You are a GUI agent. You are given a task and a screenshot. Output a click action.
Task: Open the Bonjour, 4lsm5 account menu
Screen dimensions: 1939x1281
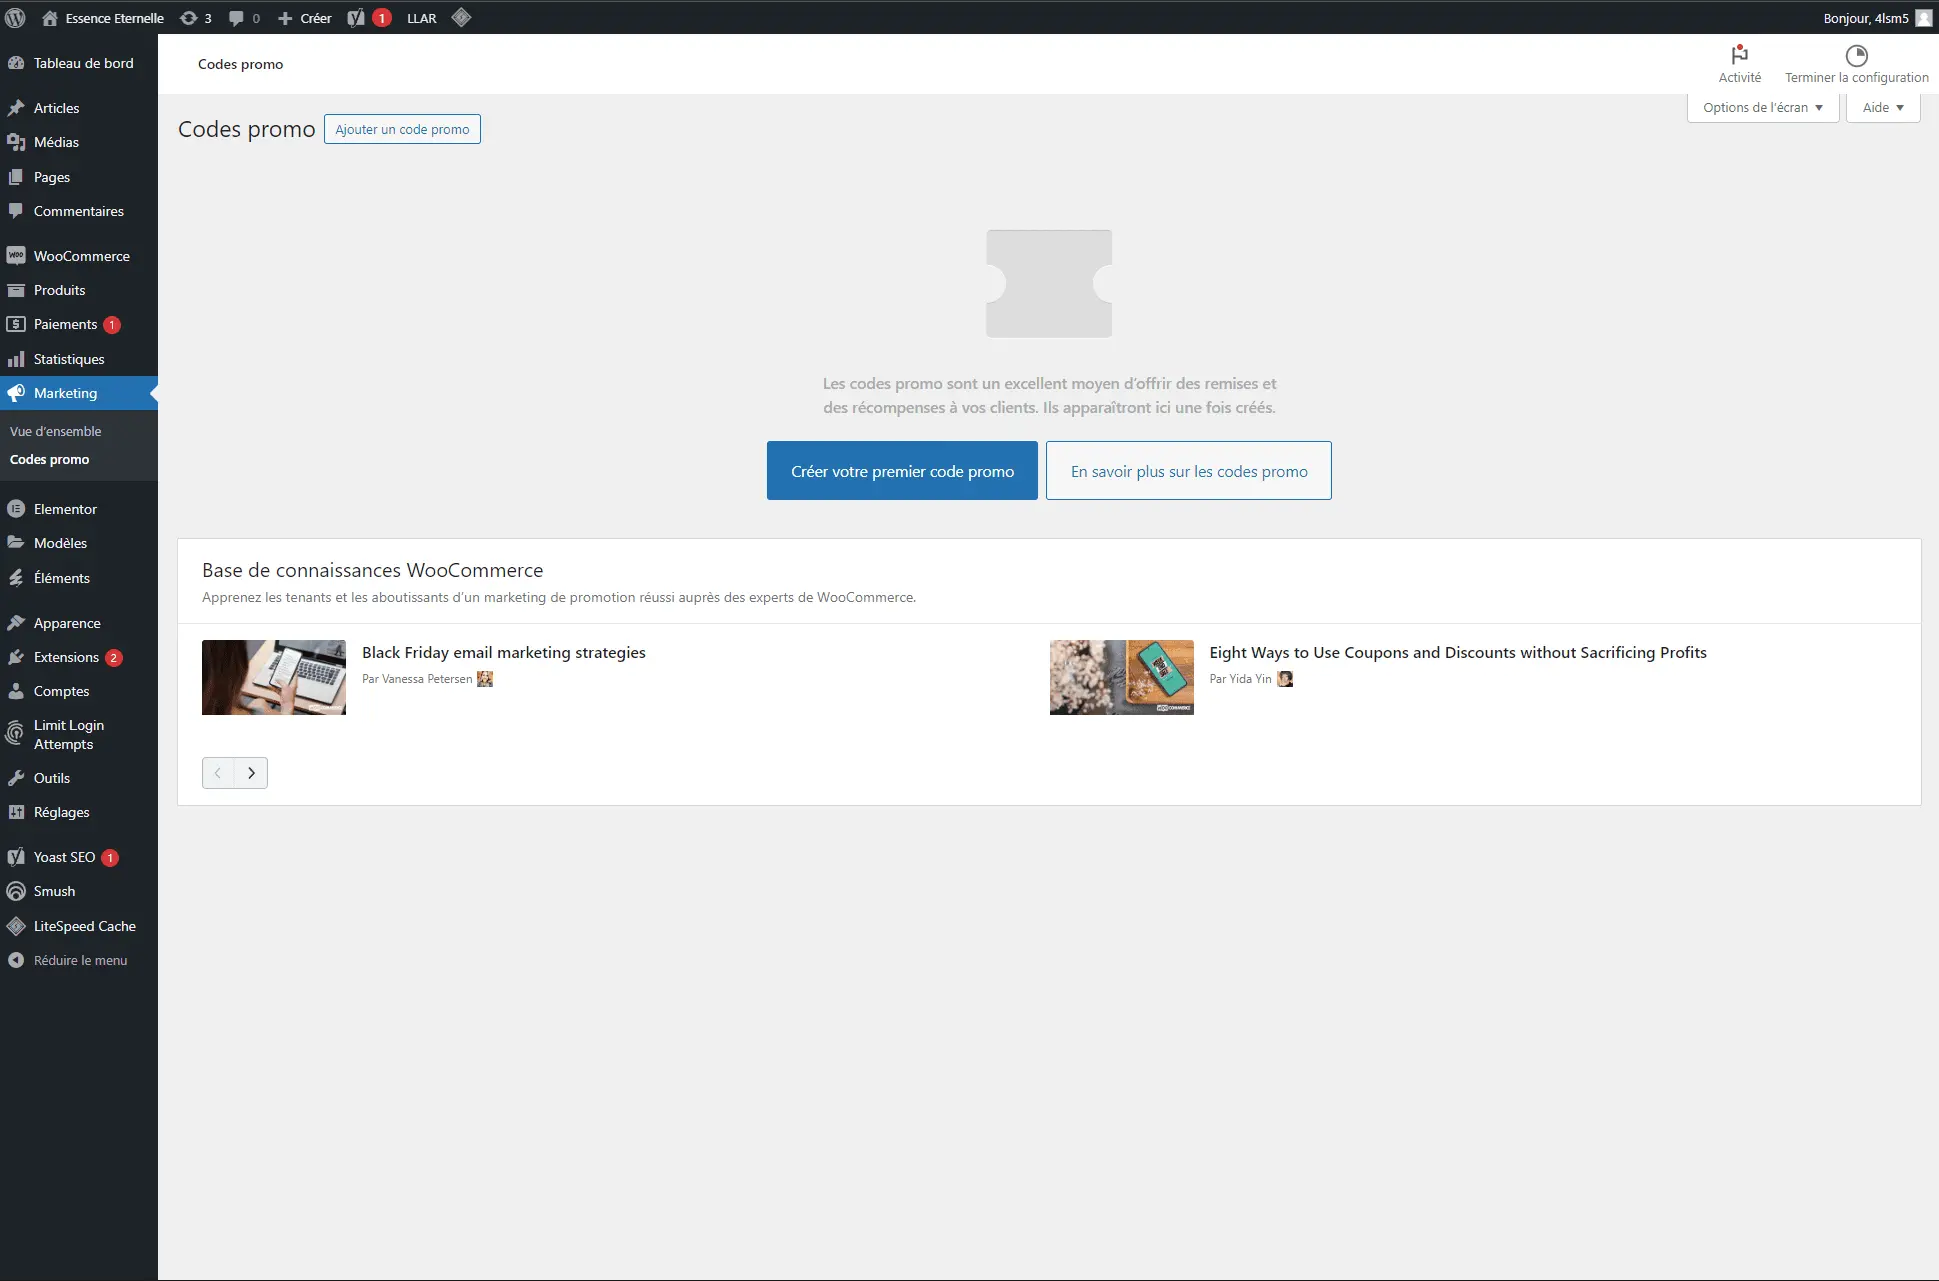tap(1877, 18)
